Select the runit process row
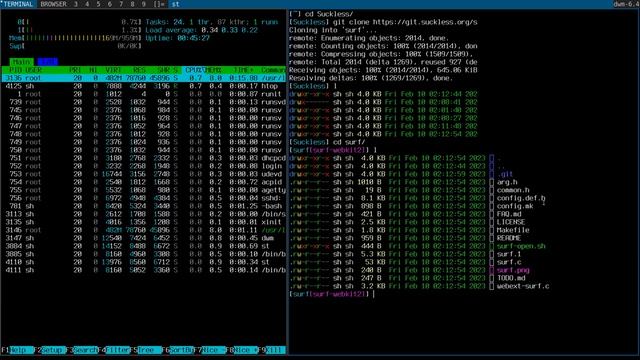Screen dimensions: 640x360 tap(143, 94)
